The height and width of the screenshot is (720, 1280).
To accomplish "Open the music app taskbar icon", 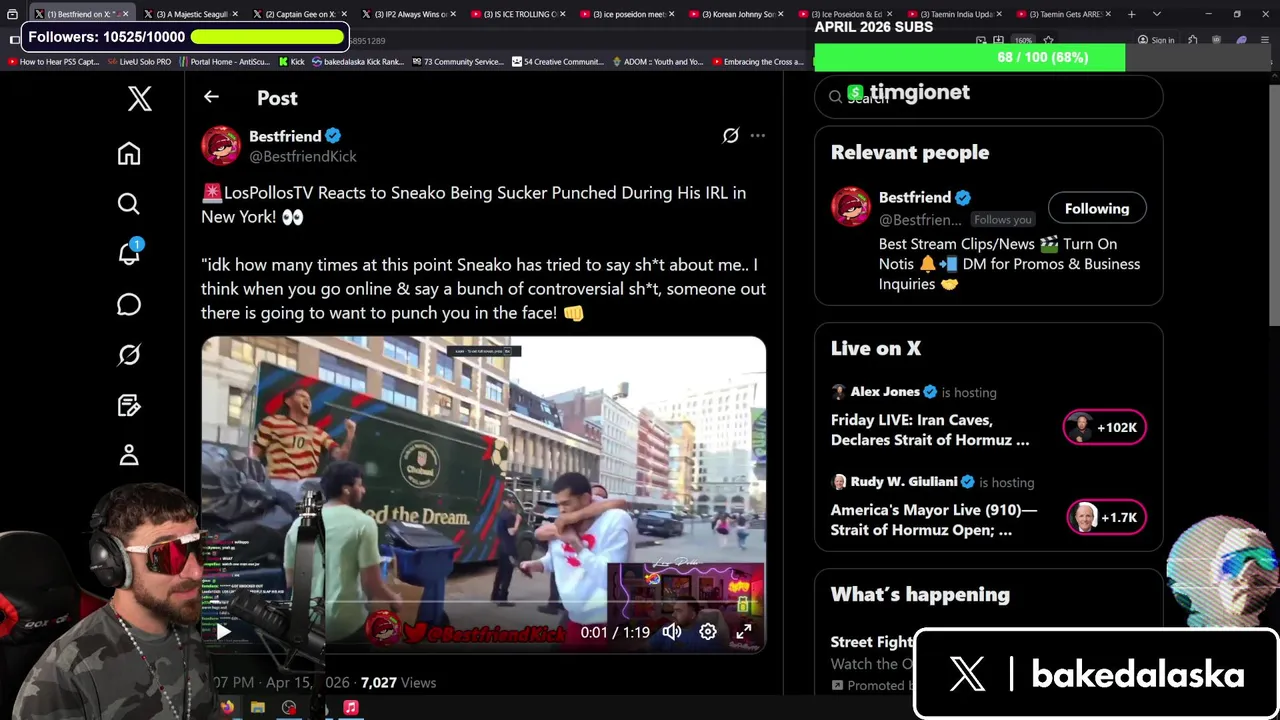I will tap(351, 708).
